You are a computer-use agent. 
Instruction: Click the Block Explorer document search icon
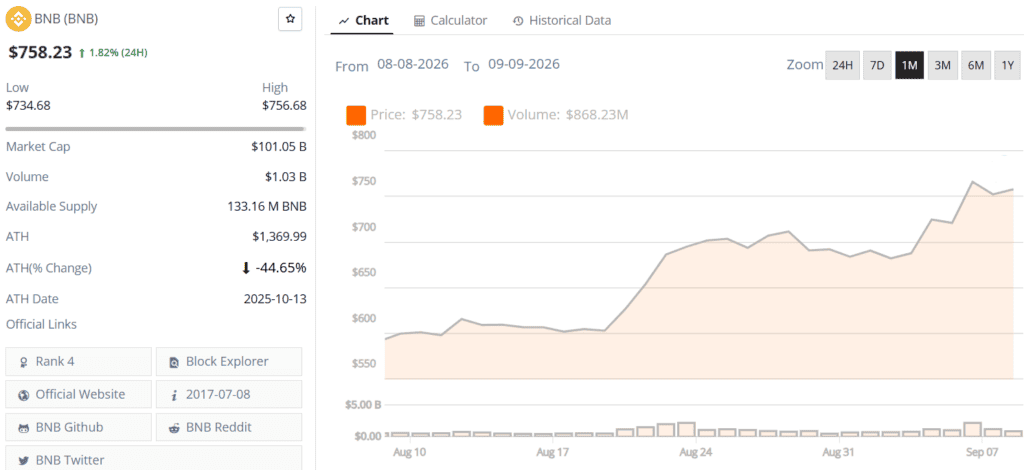174,362
